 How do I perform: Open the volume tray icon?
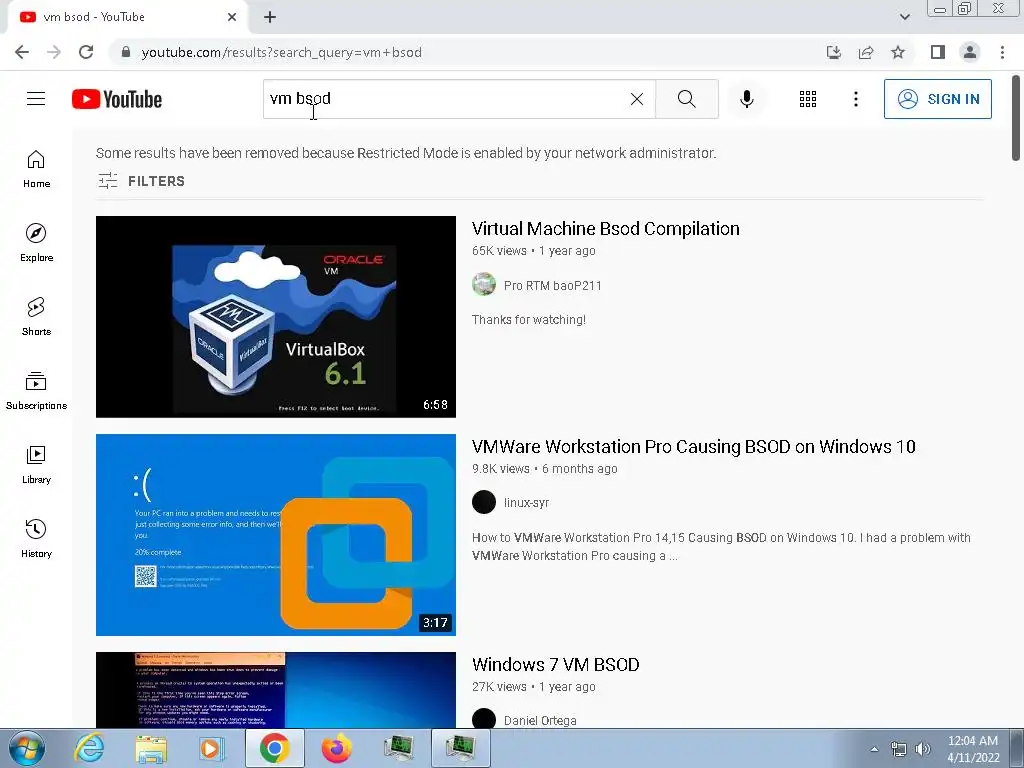923,749
